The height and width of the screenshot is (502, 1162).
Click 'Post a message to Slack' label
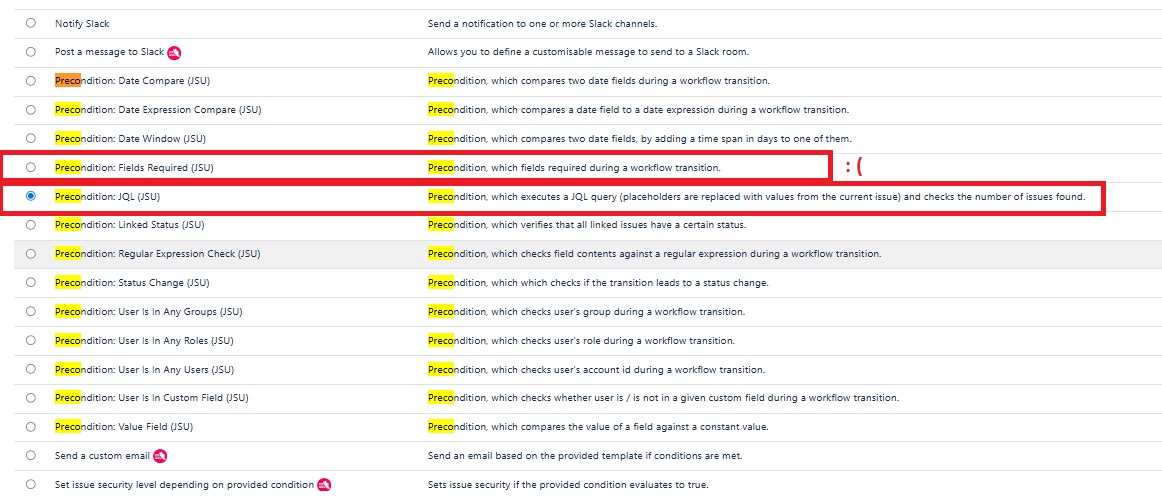(110, 53)
